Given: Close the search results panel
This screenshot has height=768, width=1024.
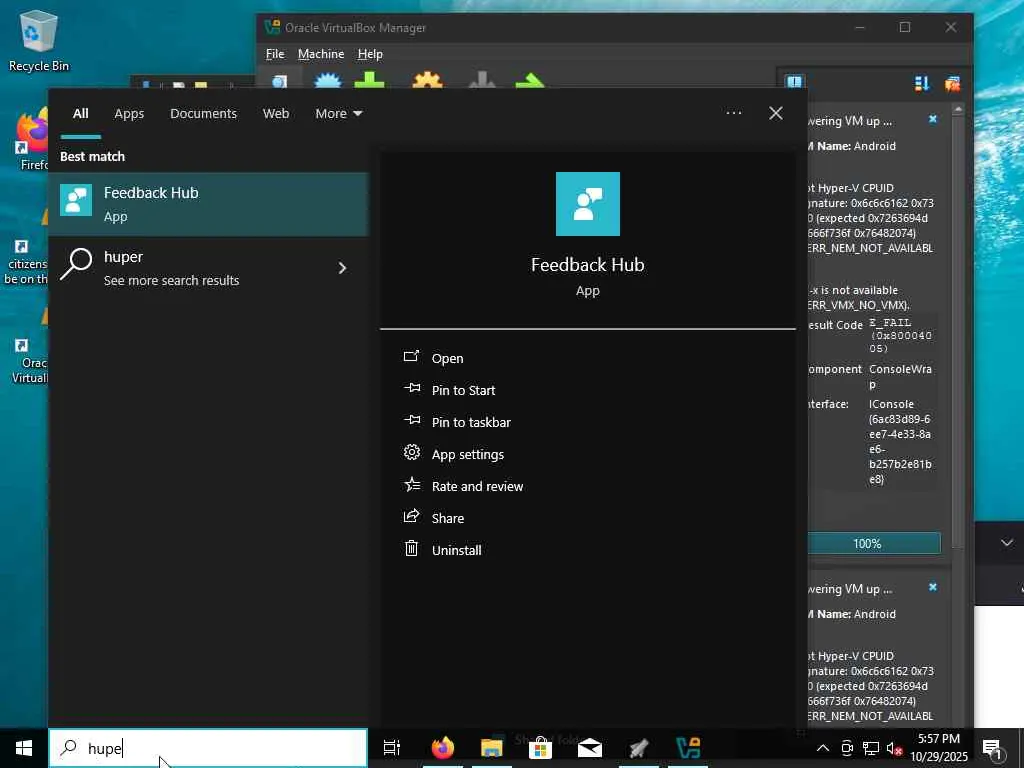Looking at the screenshot, I should coord(776,113).
